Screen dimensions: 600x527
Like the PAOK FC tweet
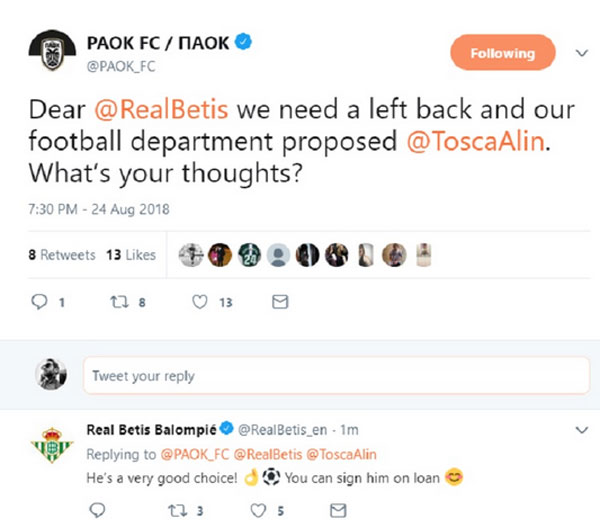(x=200, y=301)
